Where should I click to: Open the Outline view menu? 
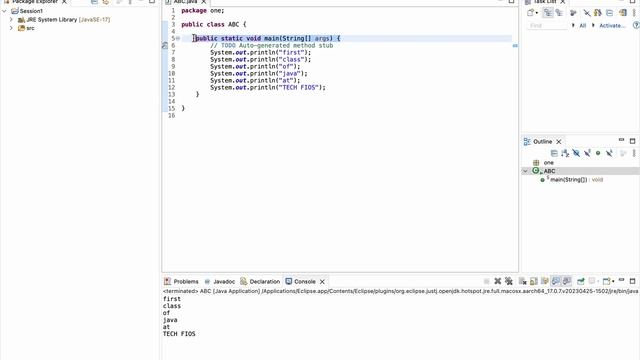(x=634, y=153)
